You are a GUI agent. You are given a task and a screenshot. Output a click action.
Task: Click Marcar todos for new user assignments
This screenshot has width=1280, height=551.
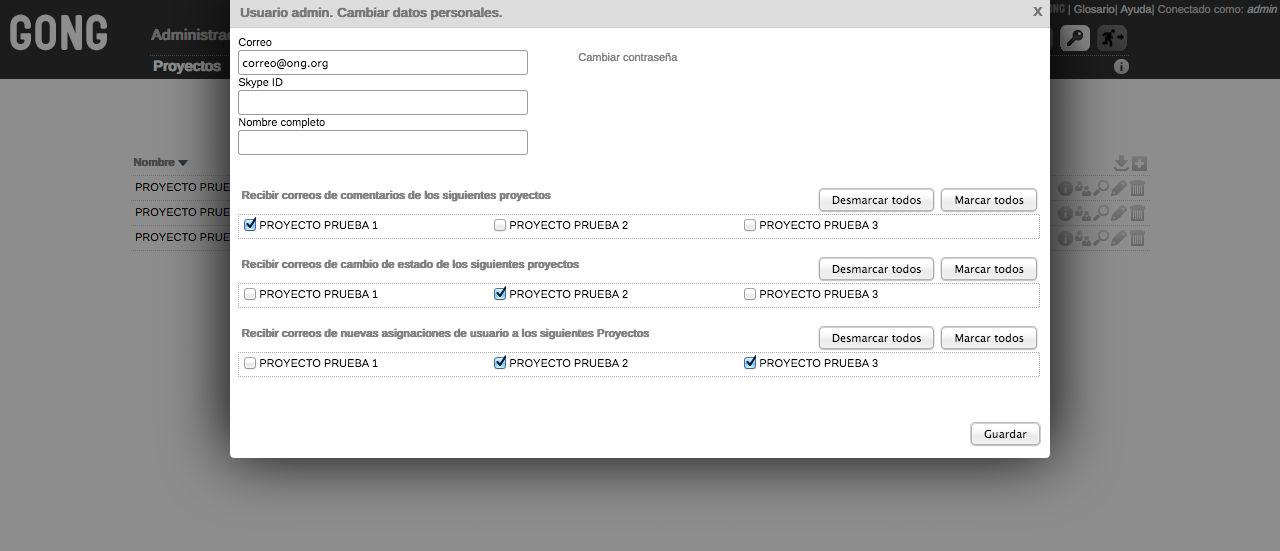[989, 338]
